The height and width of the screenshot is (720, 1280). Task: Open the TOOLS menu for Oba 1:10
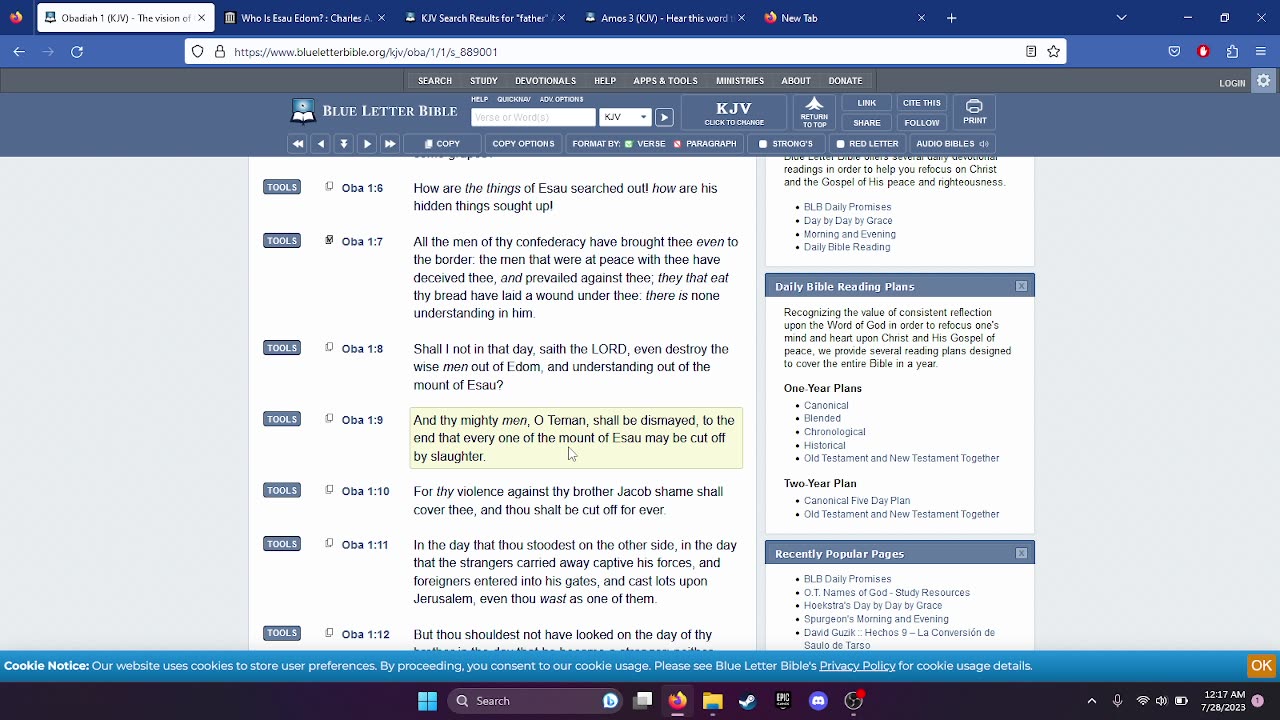(282, 490)
